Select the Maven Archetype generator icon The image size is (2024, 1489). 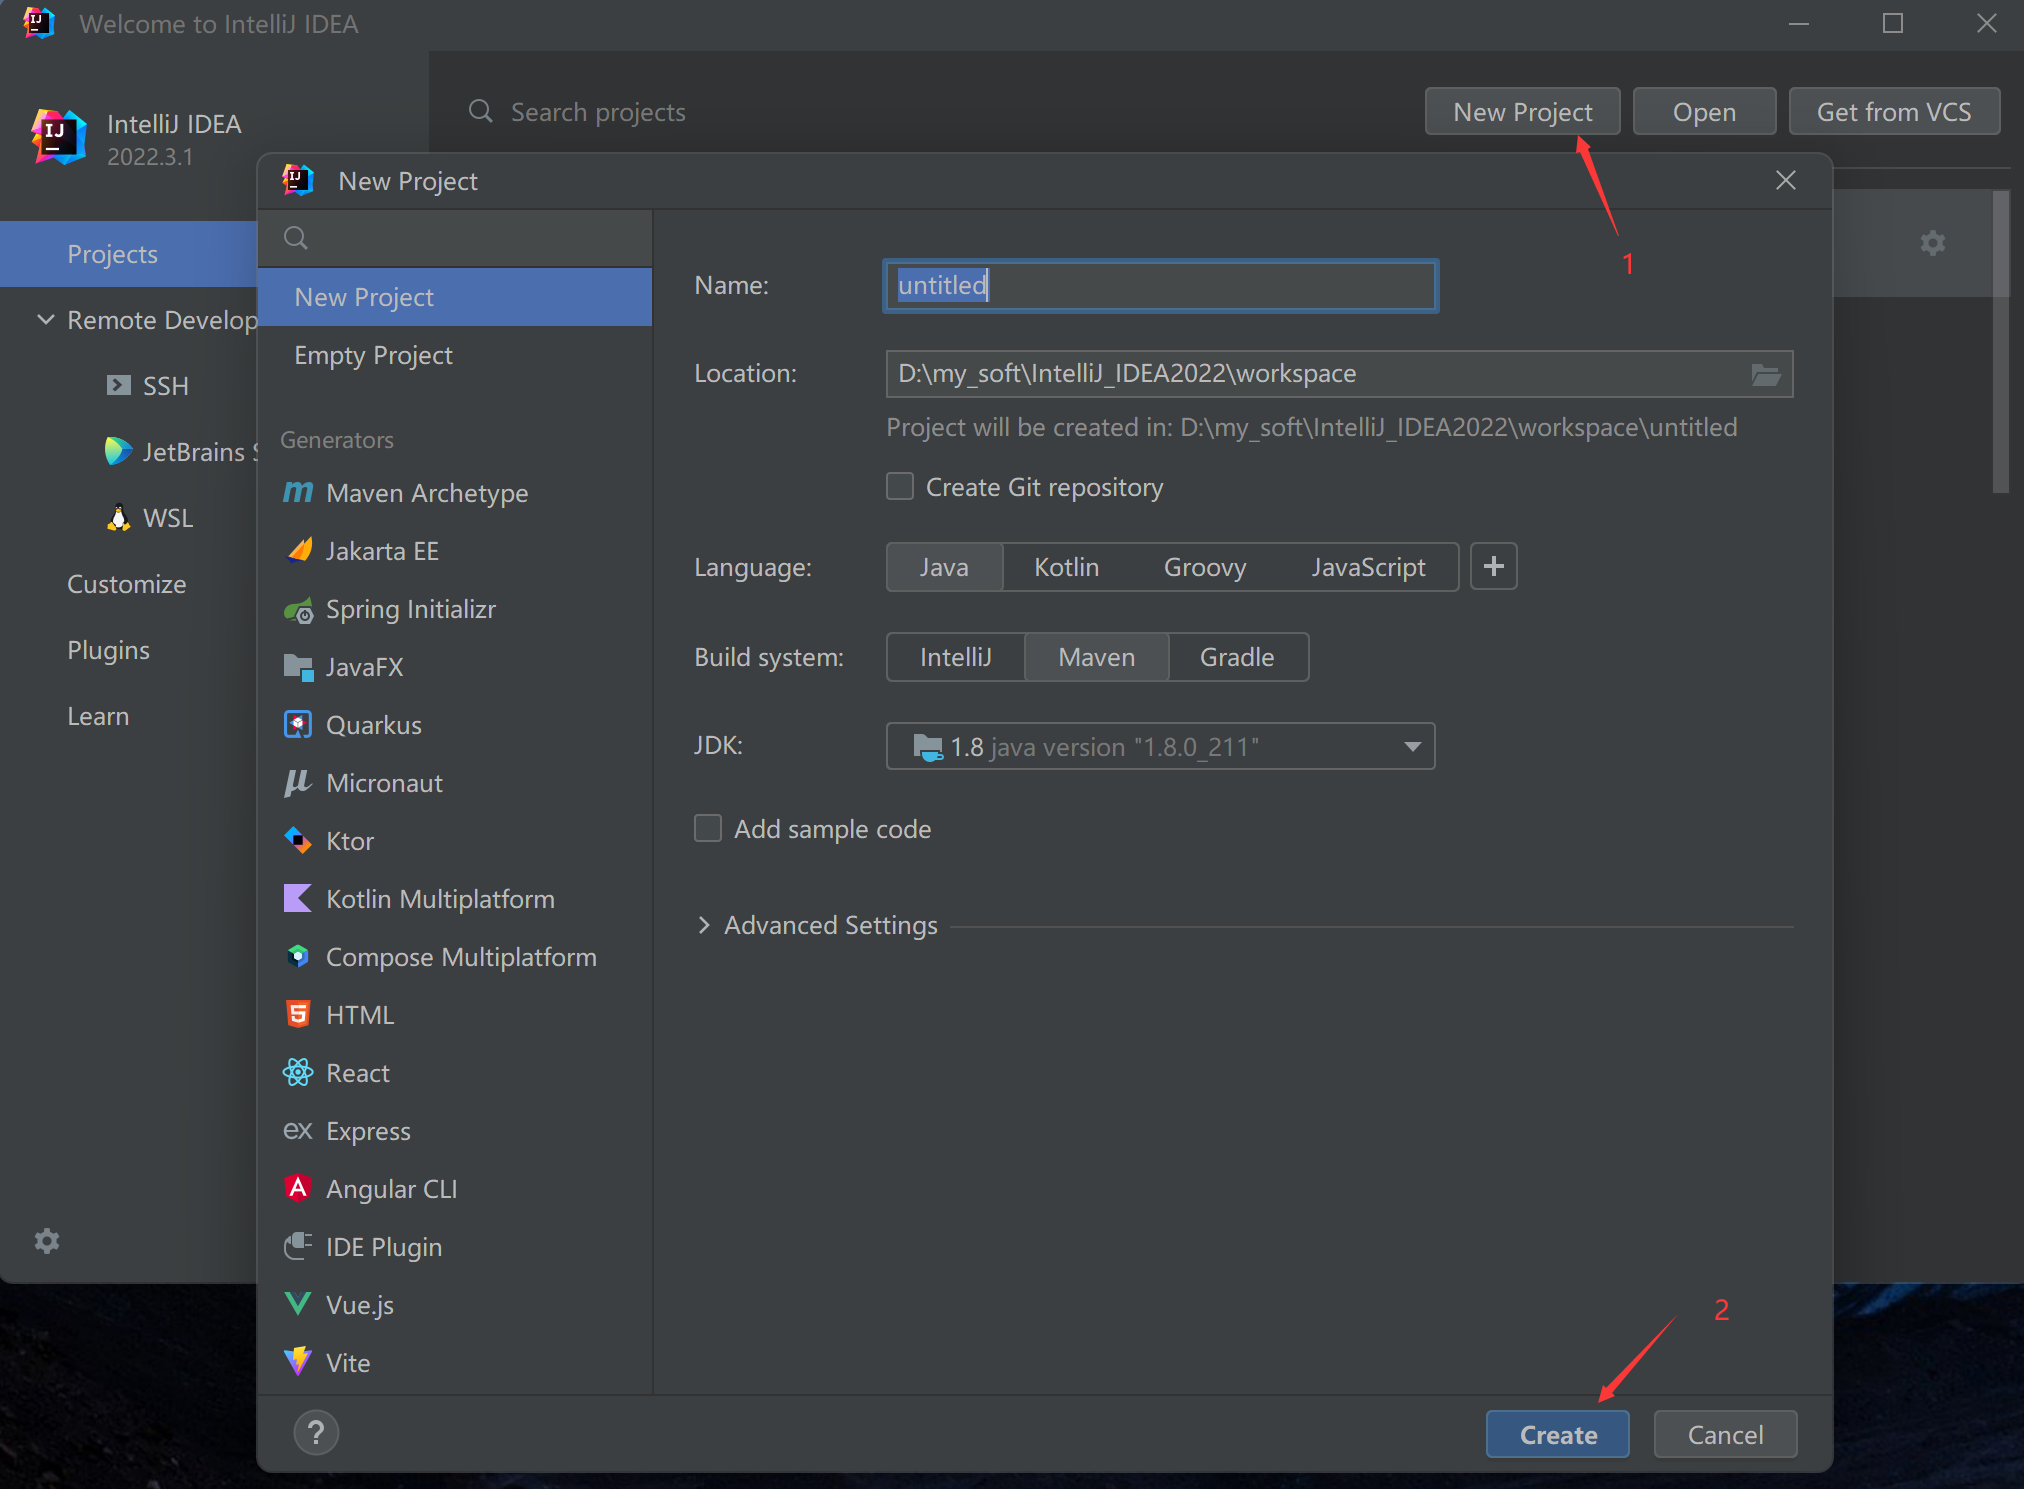pos(298,492)
